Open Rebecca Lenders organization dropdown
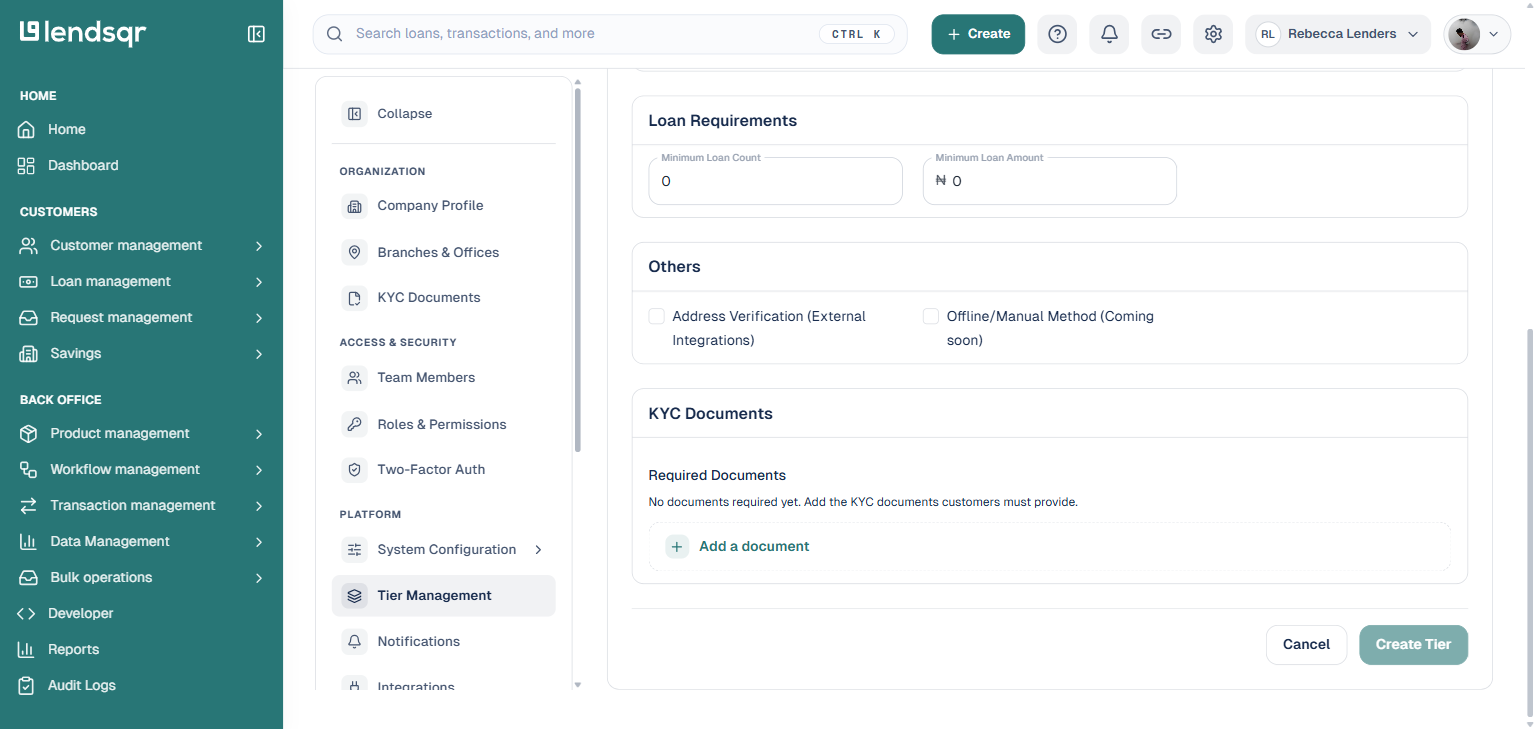1535x730 pixels. coord(1338,34)
